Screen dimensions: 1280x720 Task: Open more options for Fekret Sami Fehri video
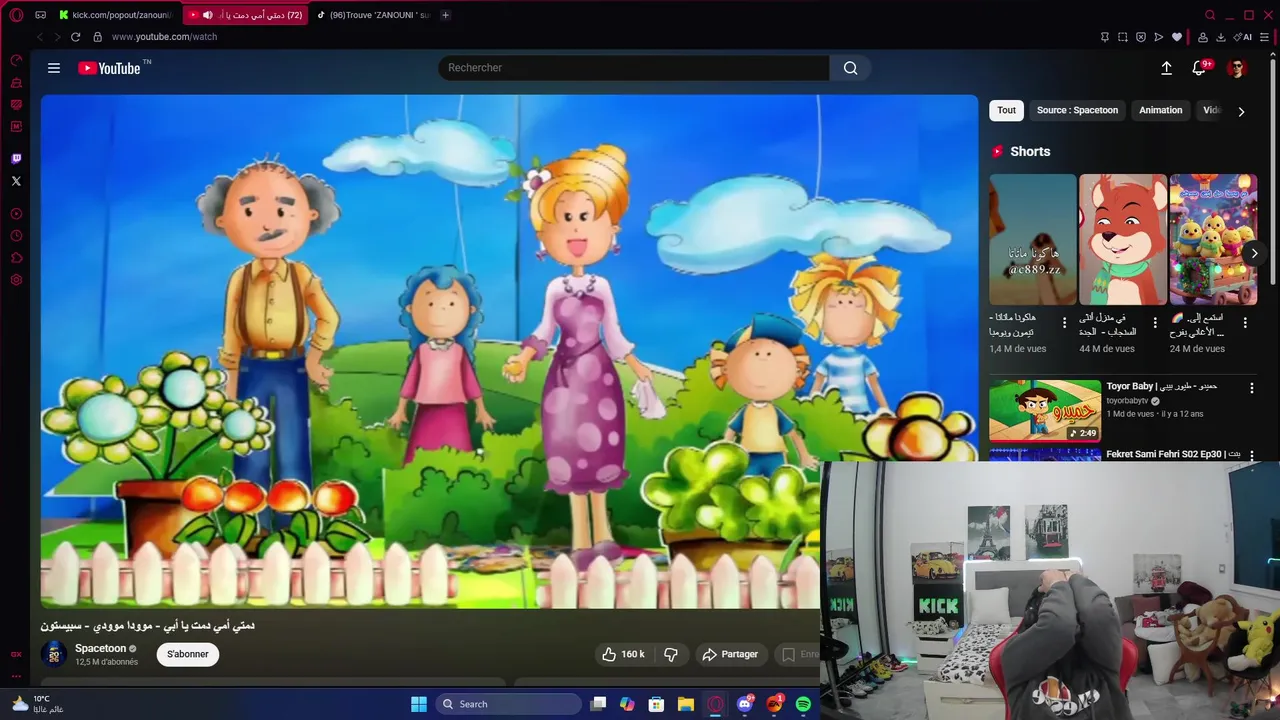point(1251,455)
